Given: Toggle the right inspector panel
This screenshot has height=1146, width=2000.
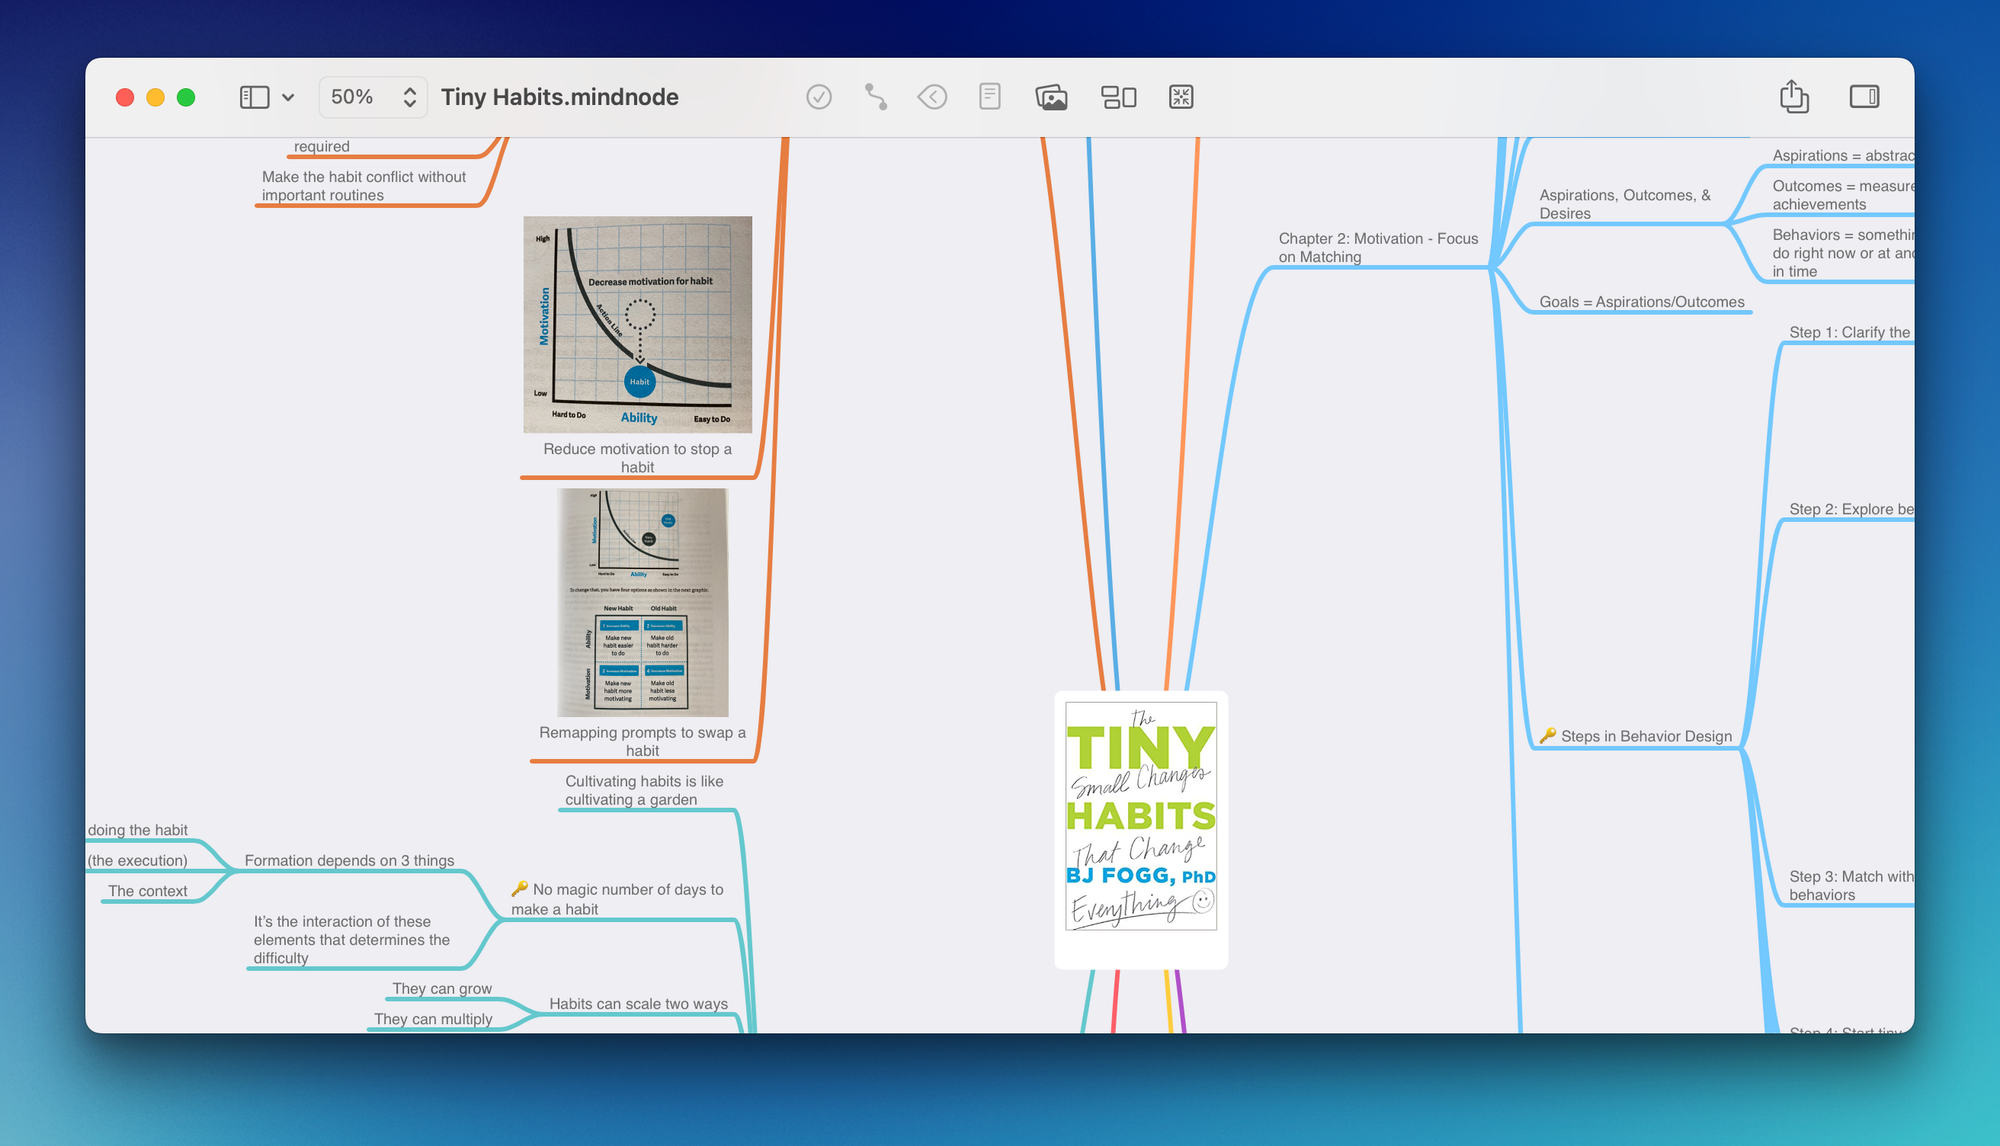Looking at the screenshot, I should (1864, 97).
